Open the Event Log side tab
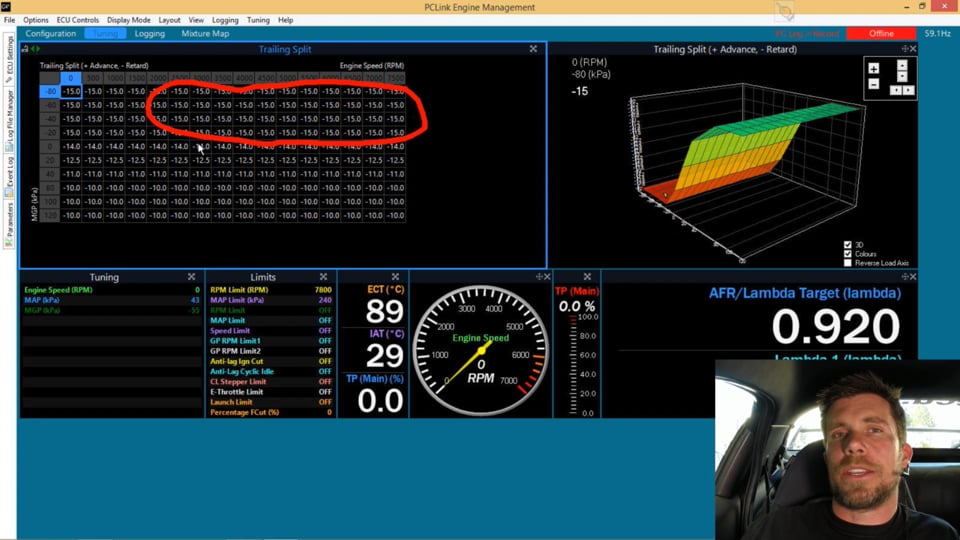960x540 pixels. point(9,176)
